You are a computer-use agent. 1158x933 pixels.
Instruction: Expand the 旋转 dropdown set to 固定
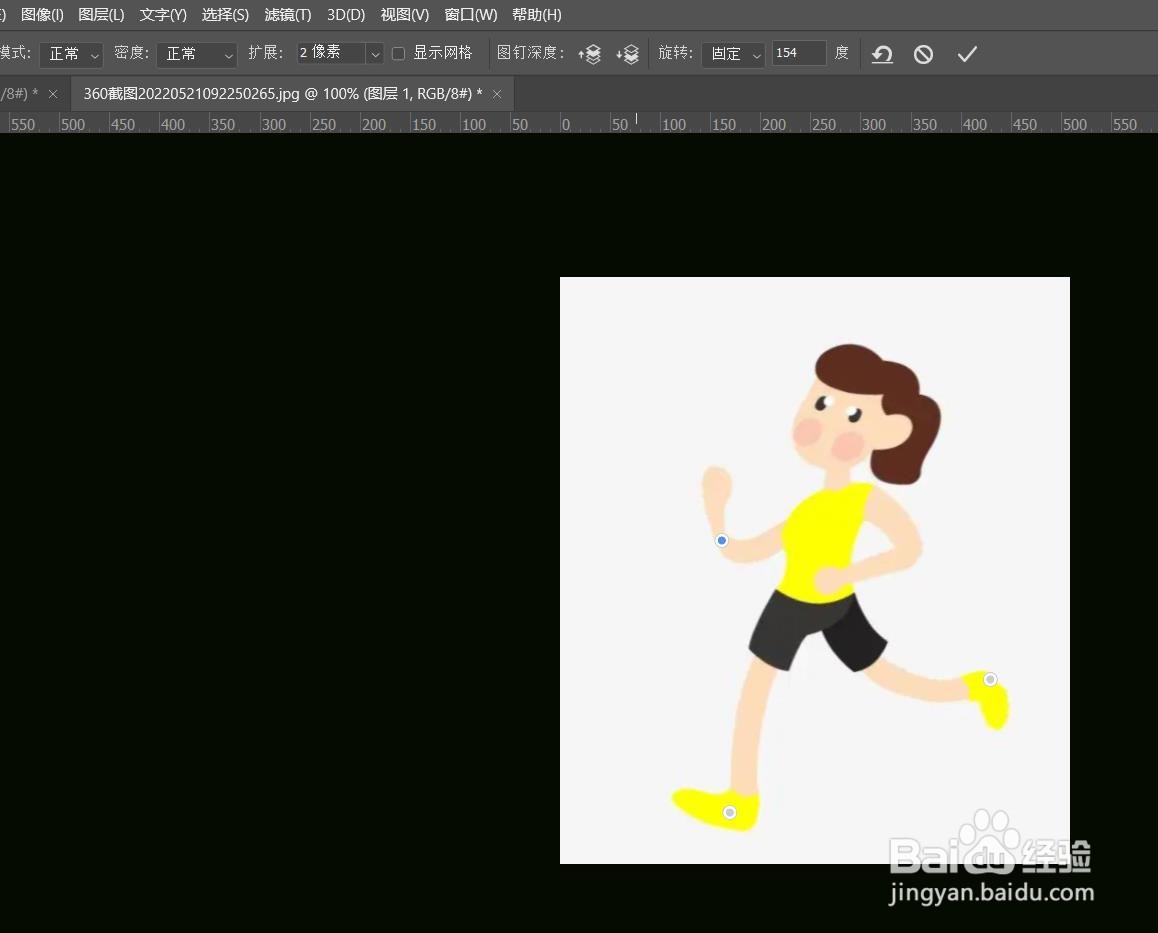pos(733,54)
